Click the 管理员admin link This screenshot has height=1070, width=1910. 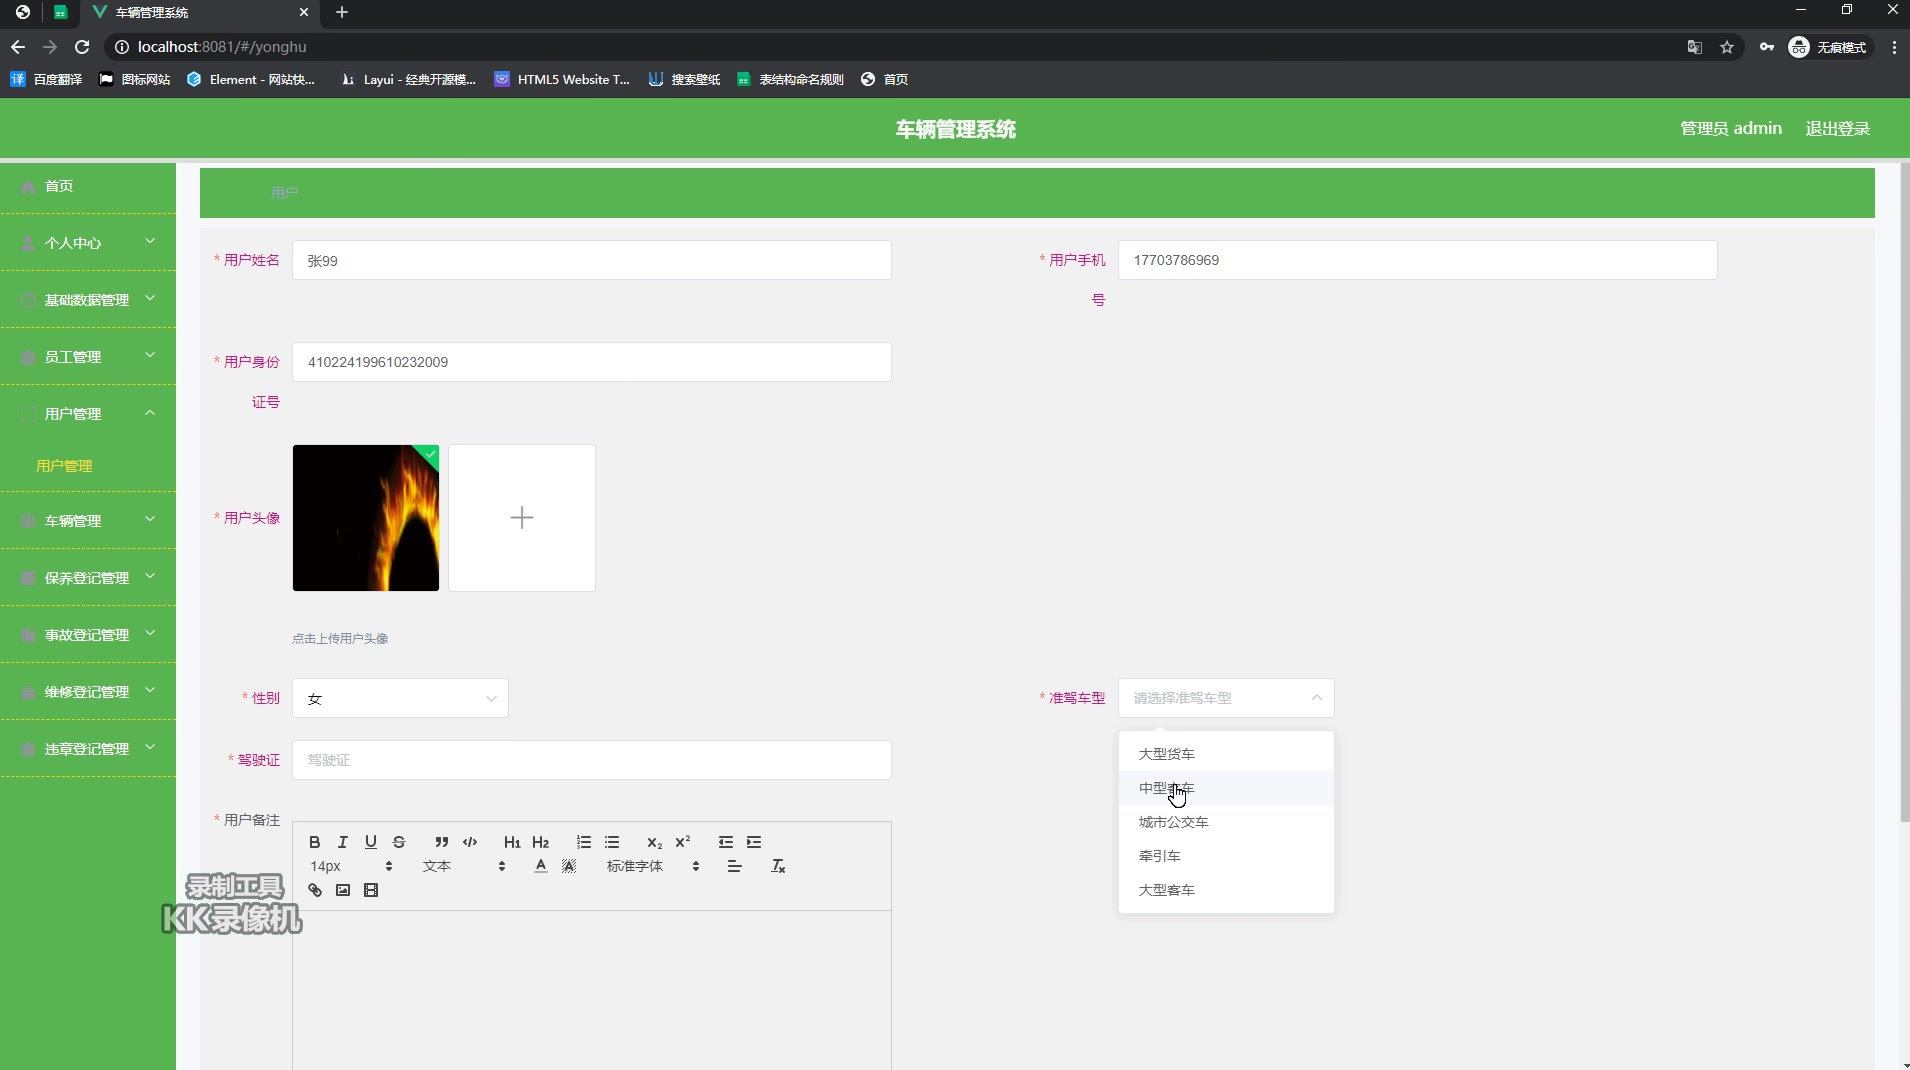click(x=1729, y=128)
